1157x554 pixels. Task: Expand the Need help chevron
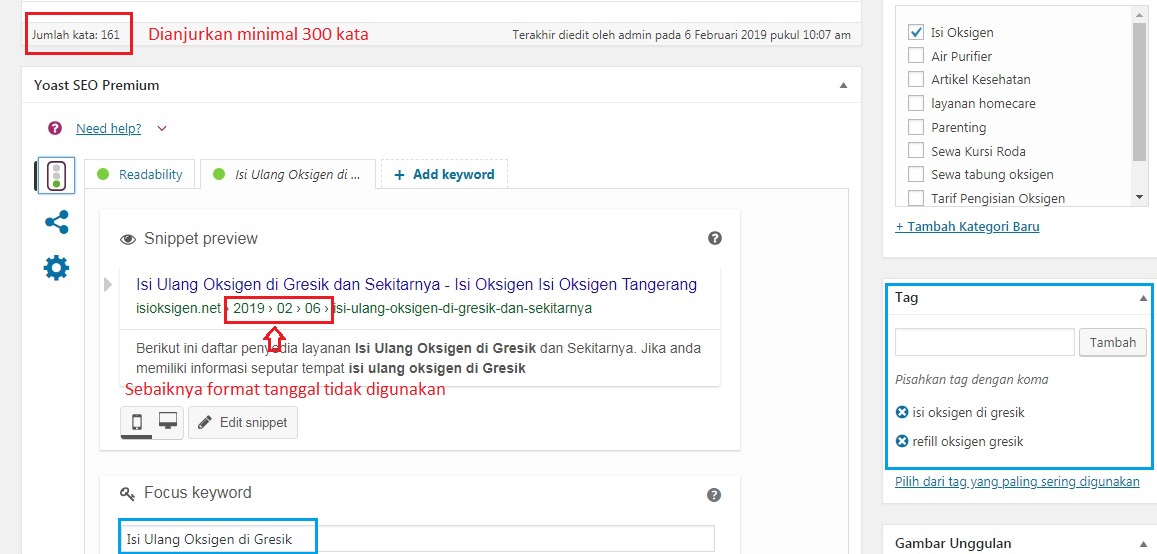pos(162,129)
